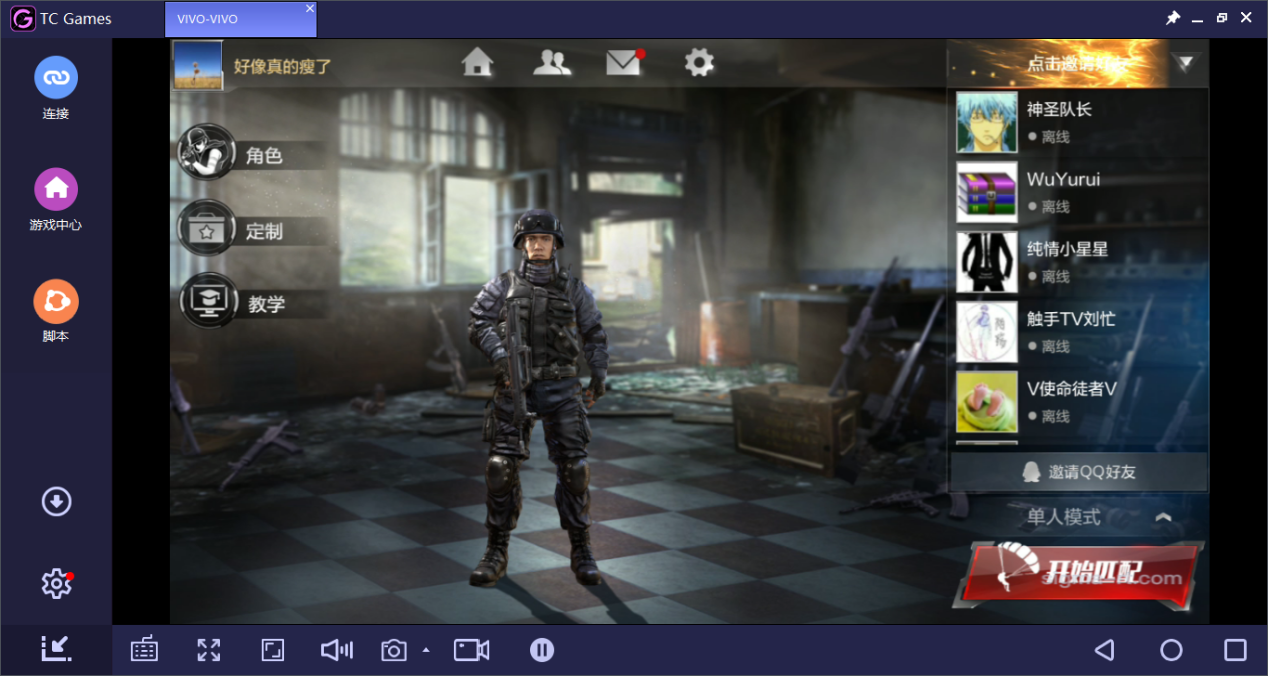
Task: Click the TC Games logo
Action: tap(22, 19)
